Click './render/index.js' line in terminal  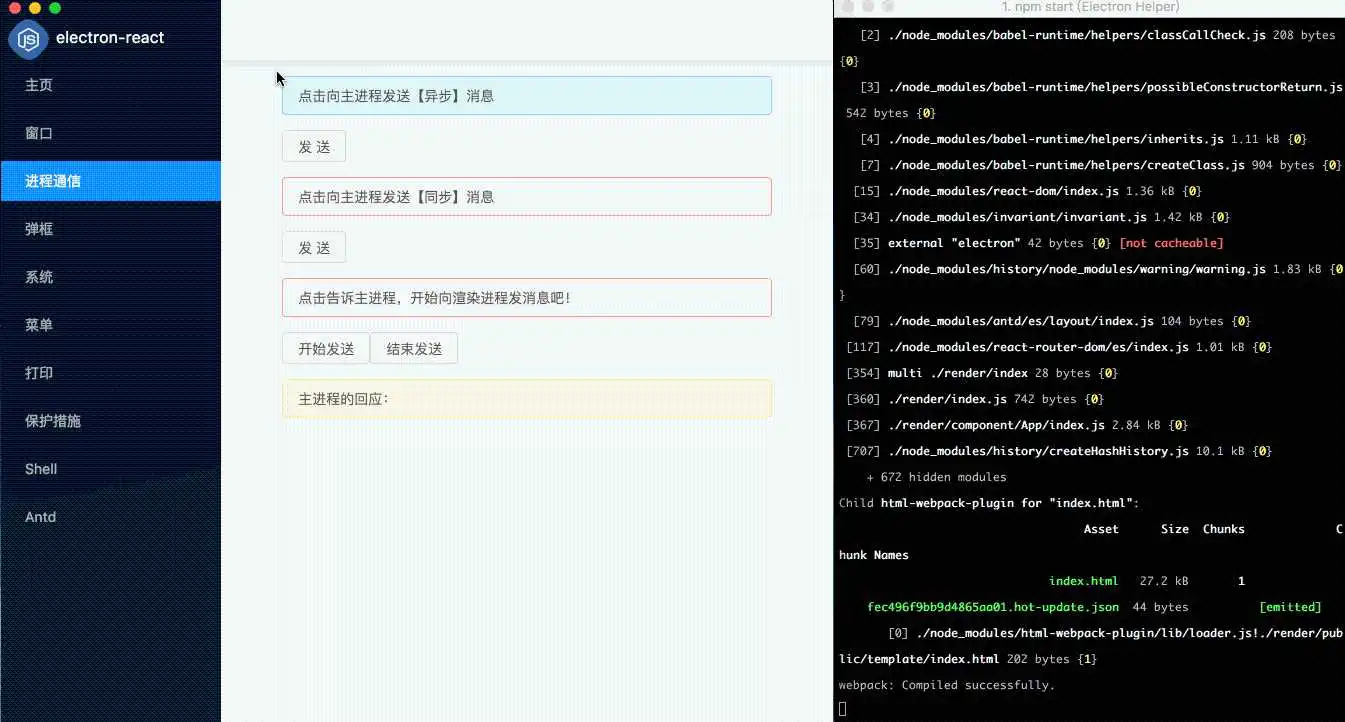click(975, 399)
